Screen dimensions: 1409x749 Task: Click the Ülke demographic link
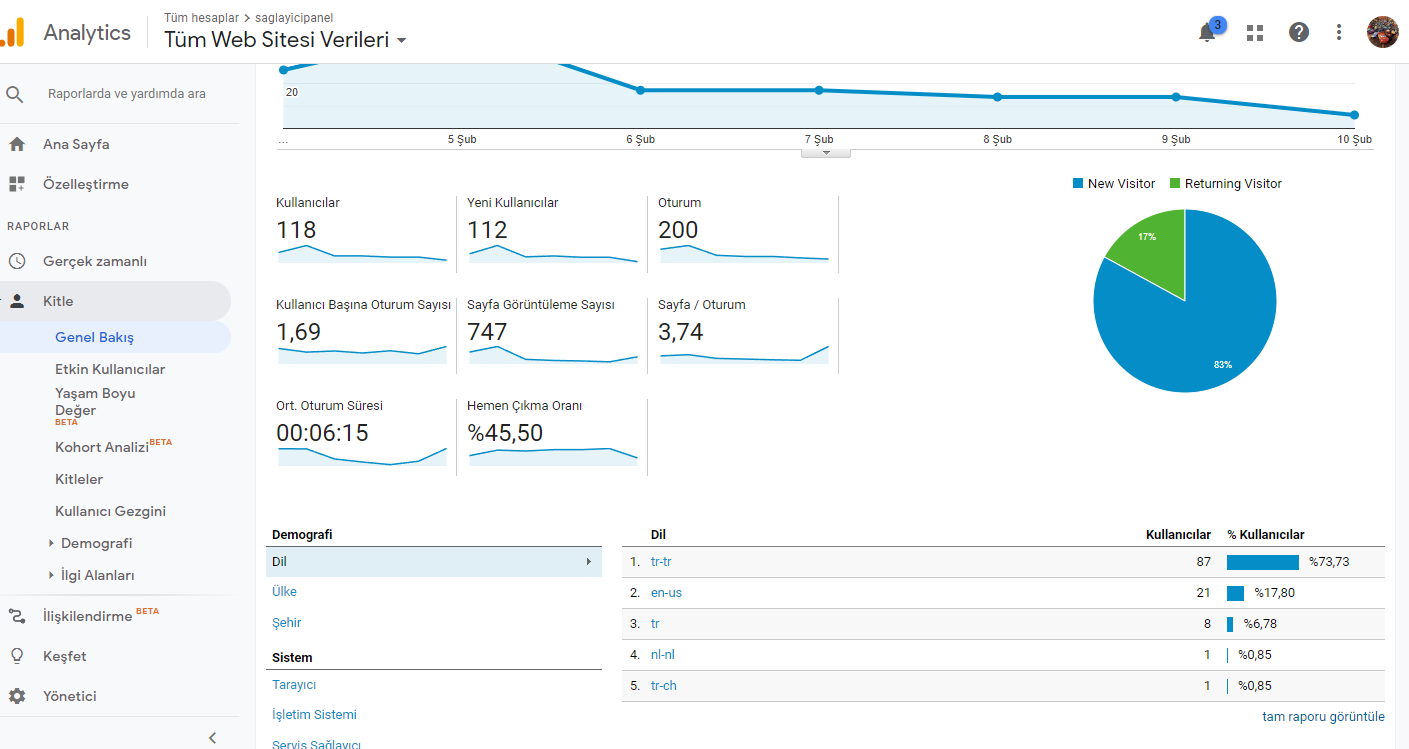tap(284, 591)
